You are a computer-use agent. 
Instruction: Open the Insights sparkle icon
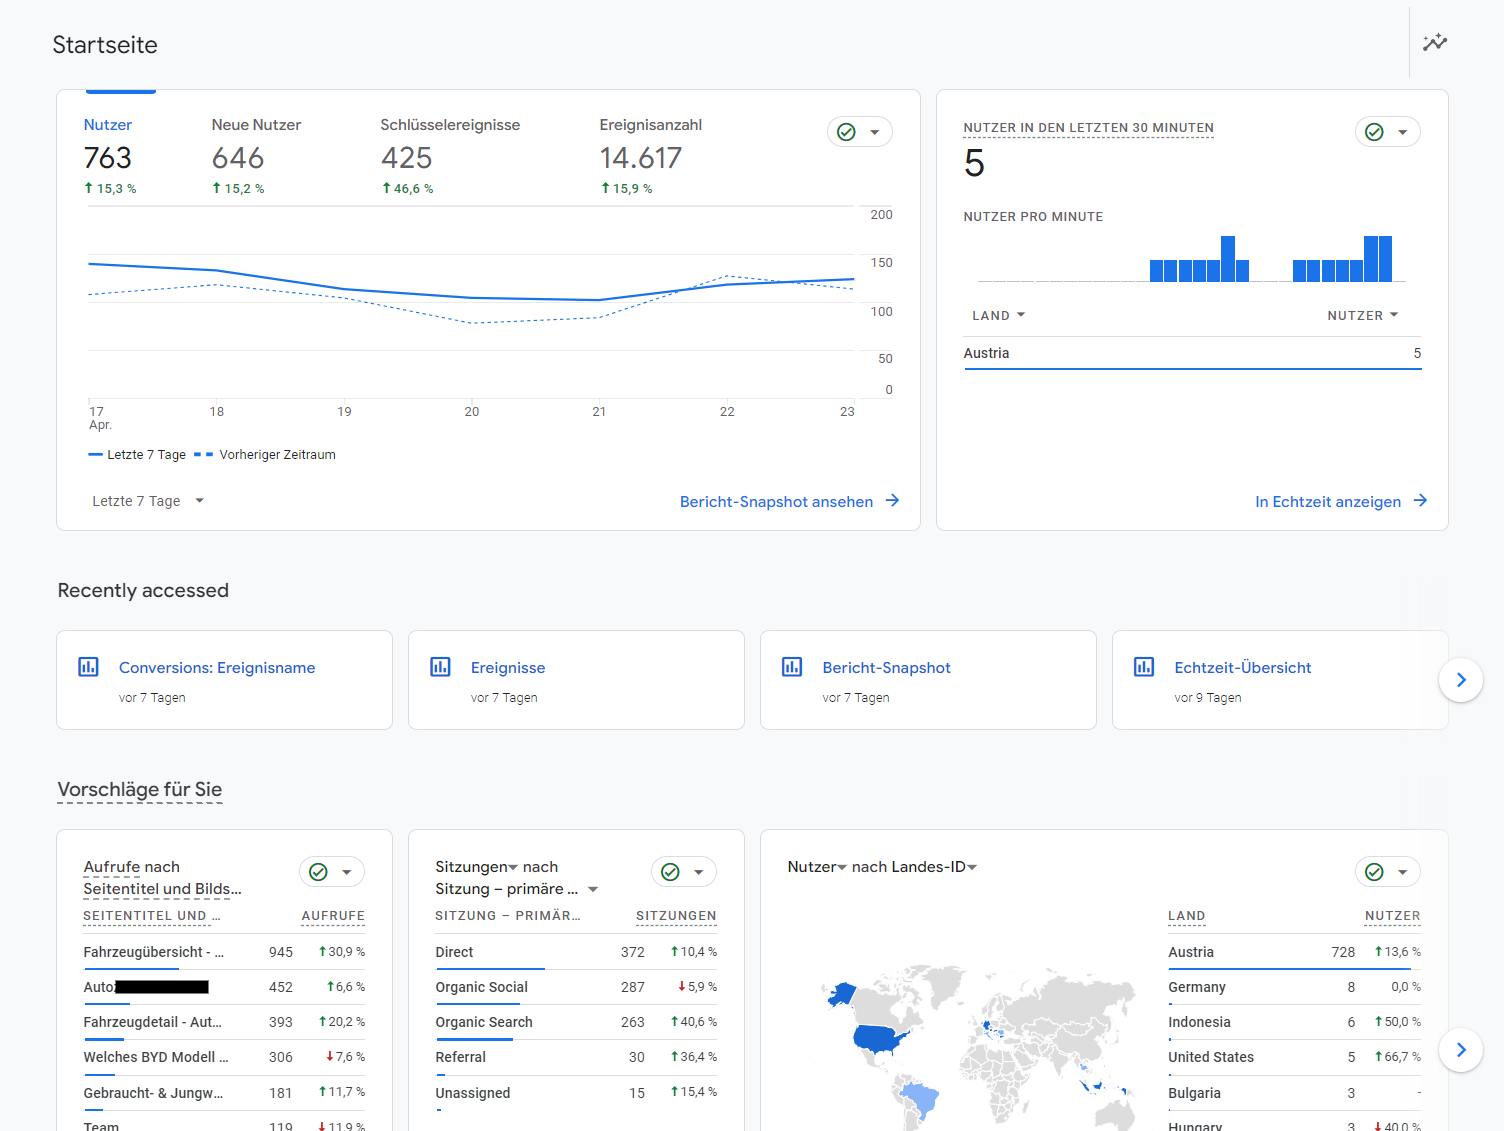pyautogui.click(x=1435, y=42)
